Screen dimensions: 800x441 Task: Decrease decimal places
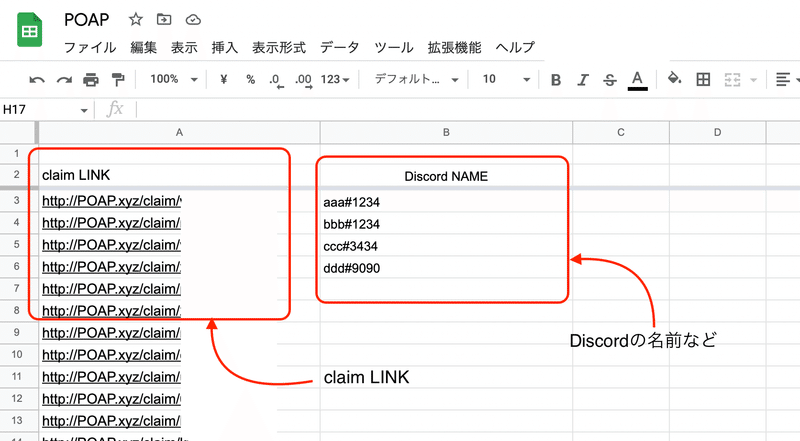(x=276, y=80)
